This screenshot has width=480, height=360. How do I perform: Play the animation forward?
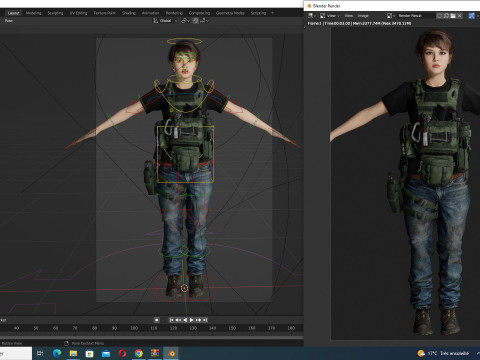[192, 320]
